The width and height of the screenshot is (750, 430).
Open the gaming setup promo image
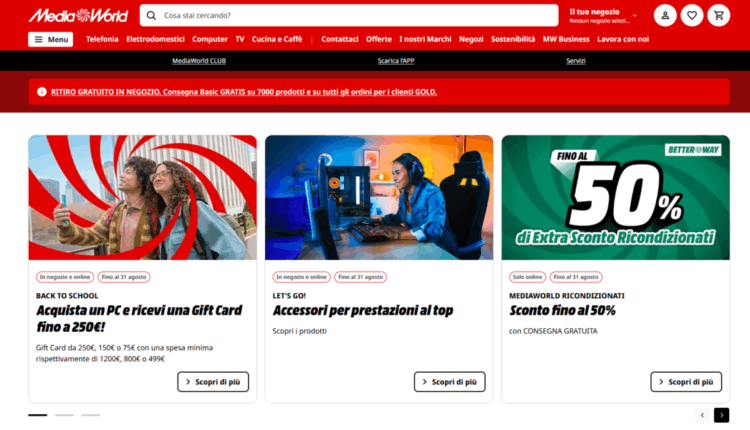379,198
